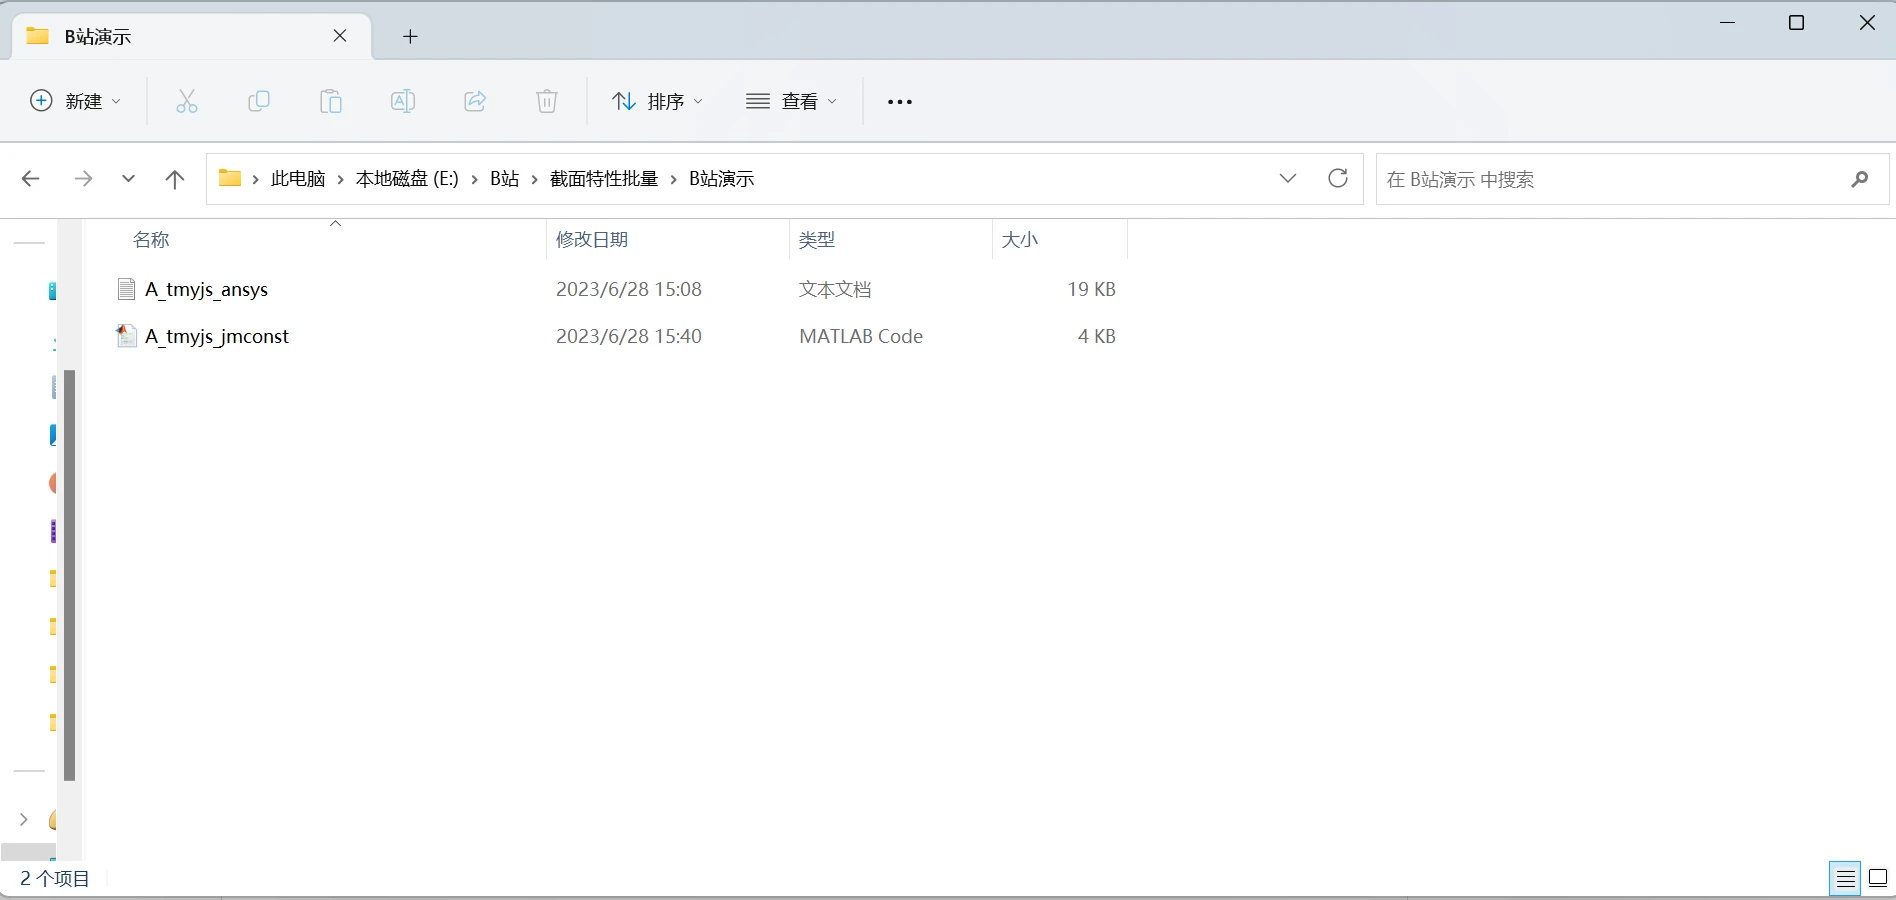
Task: Open the 查看 view dropdown
Action: (792, 101)
